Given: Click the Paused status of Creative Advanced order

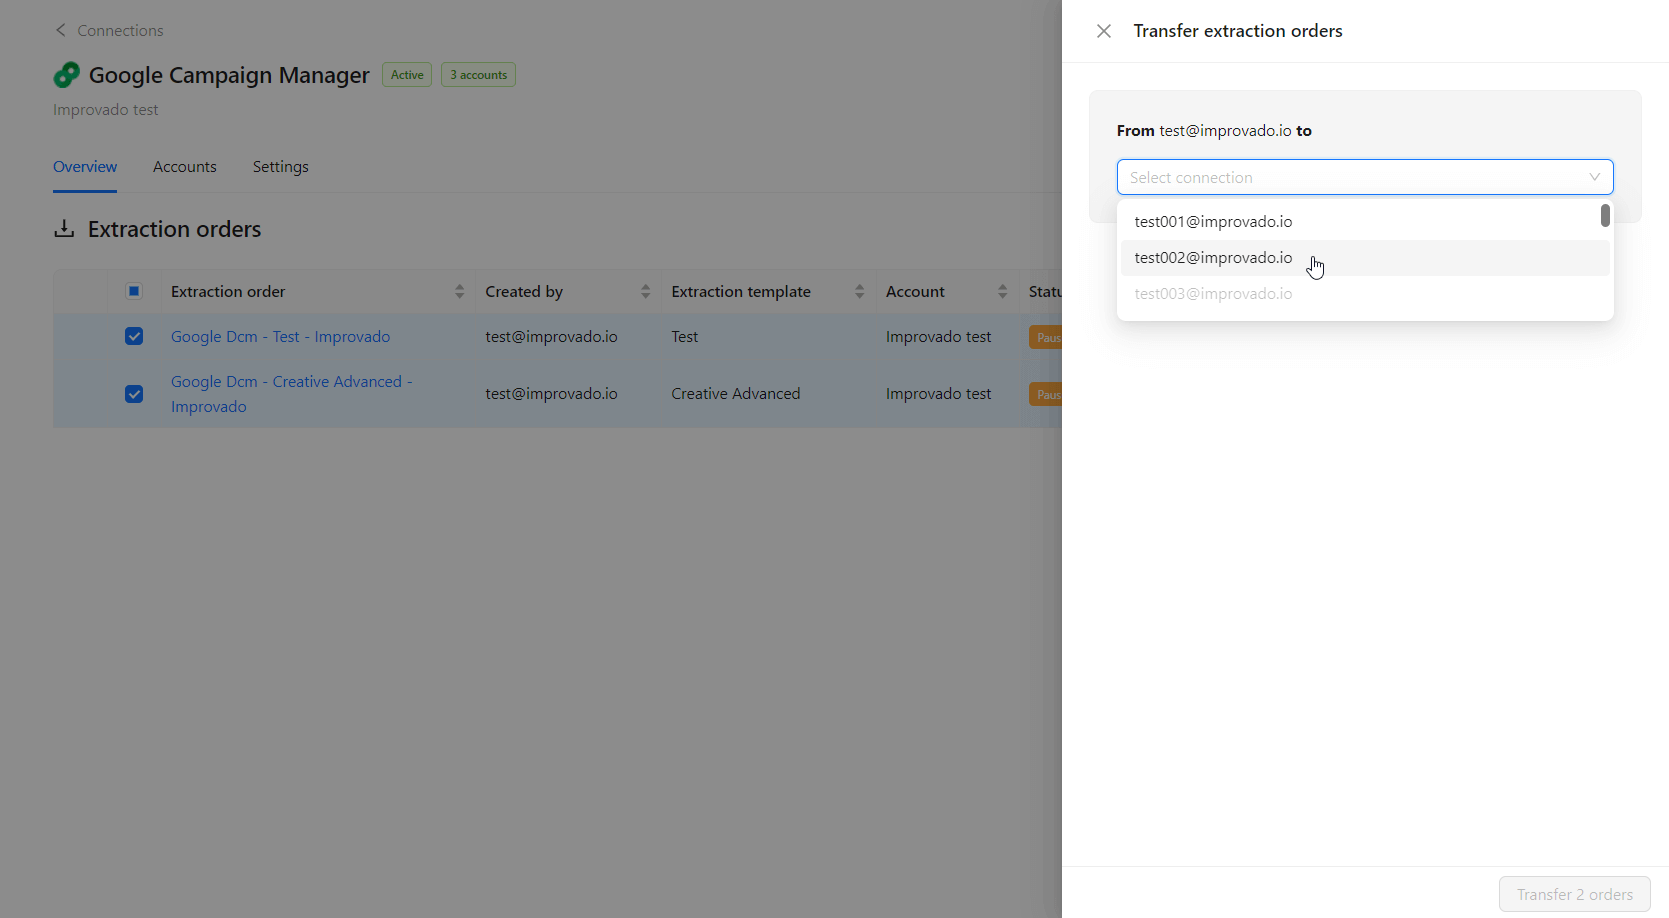Looking at the screenshot, I should [x=1046, y=394].
